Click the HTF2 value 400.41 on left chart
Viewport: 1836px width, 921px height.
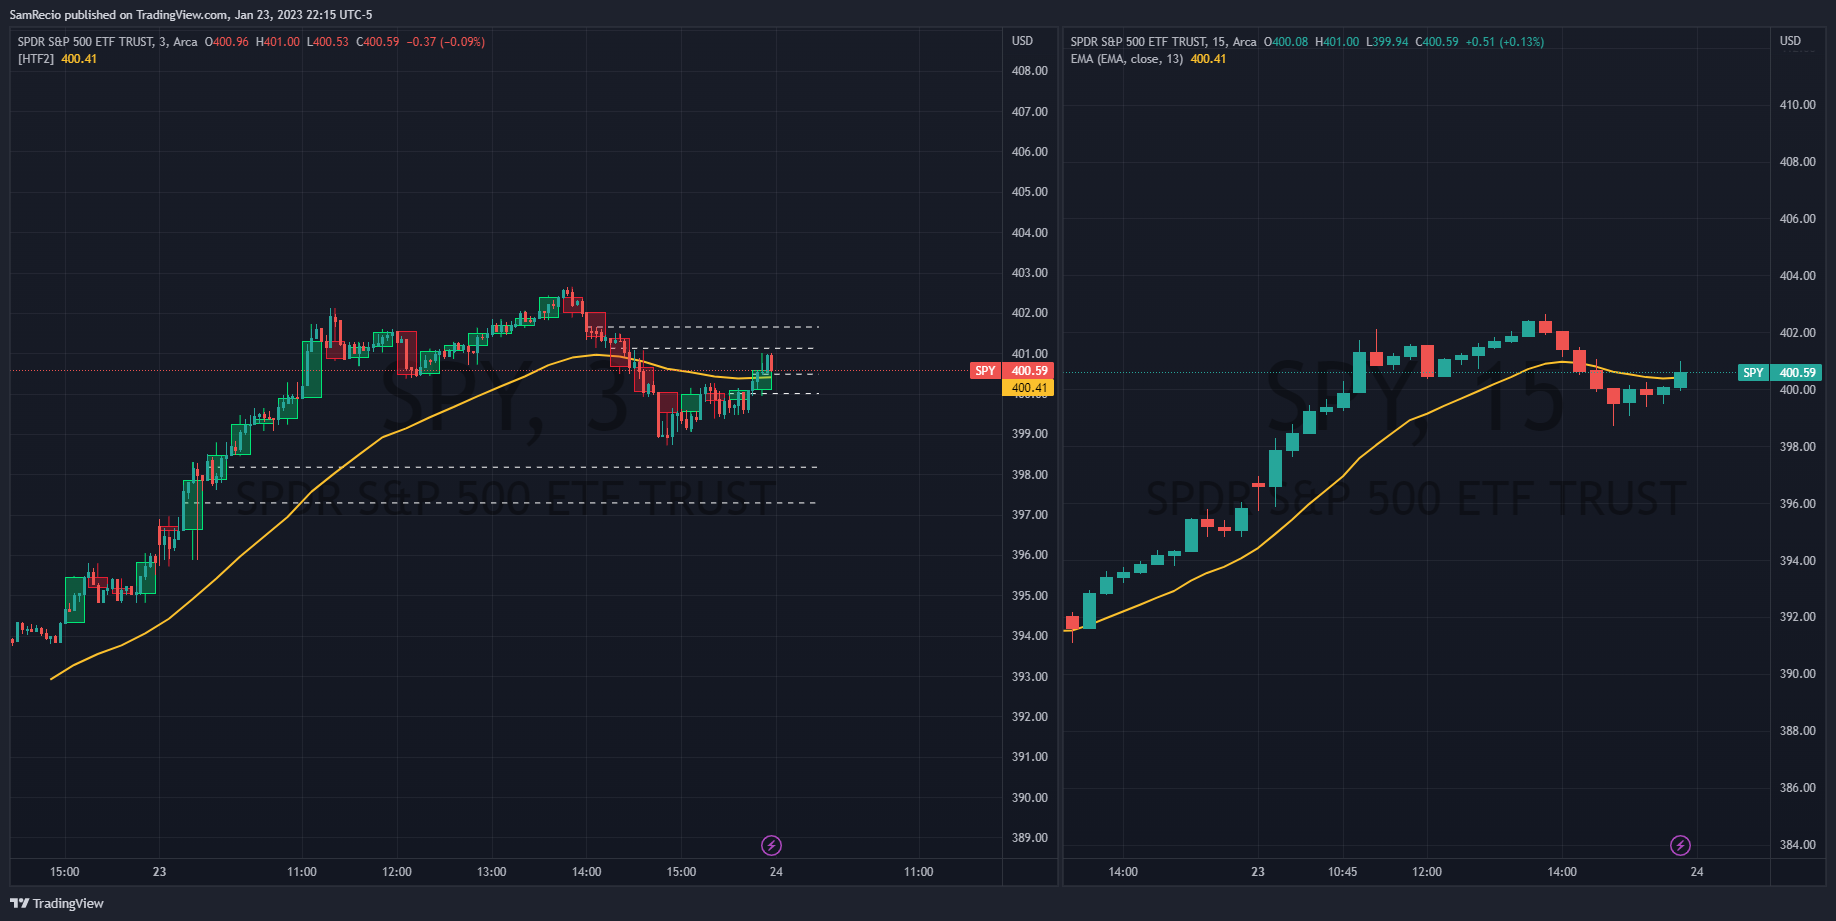[x=79, y=59]
